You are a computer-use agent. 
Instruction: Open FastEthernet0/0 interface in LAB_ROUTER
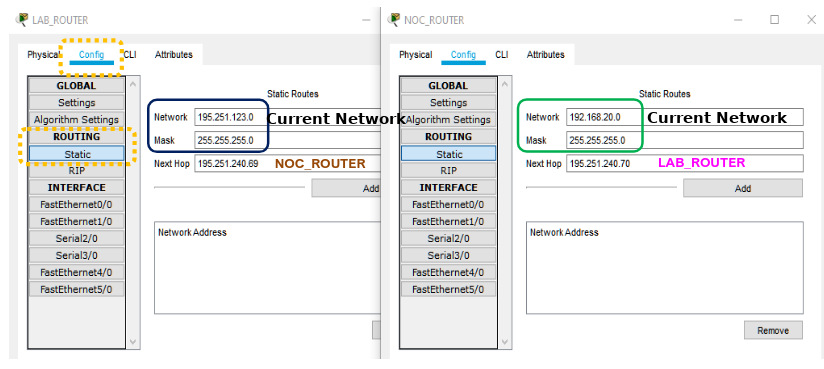(77, 204)
